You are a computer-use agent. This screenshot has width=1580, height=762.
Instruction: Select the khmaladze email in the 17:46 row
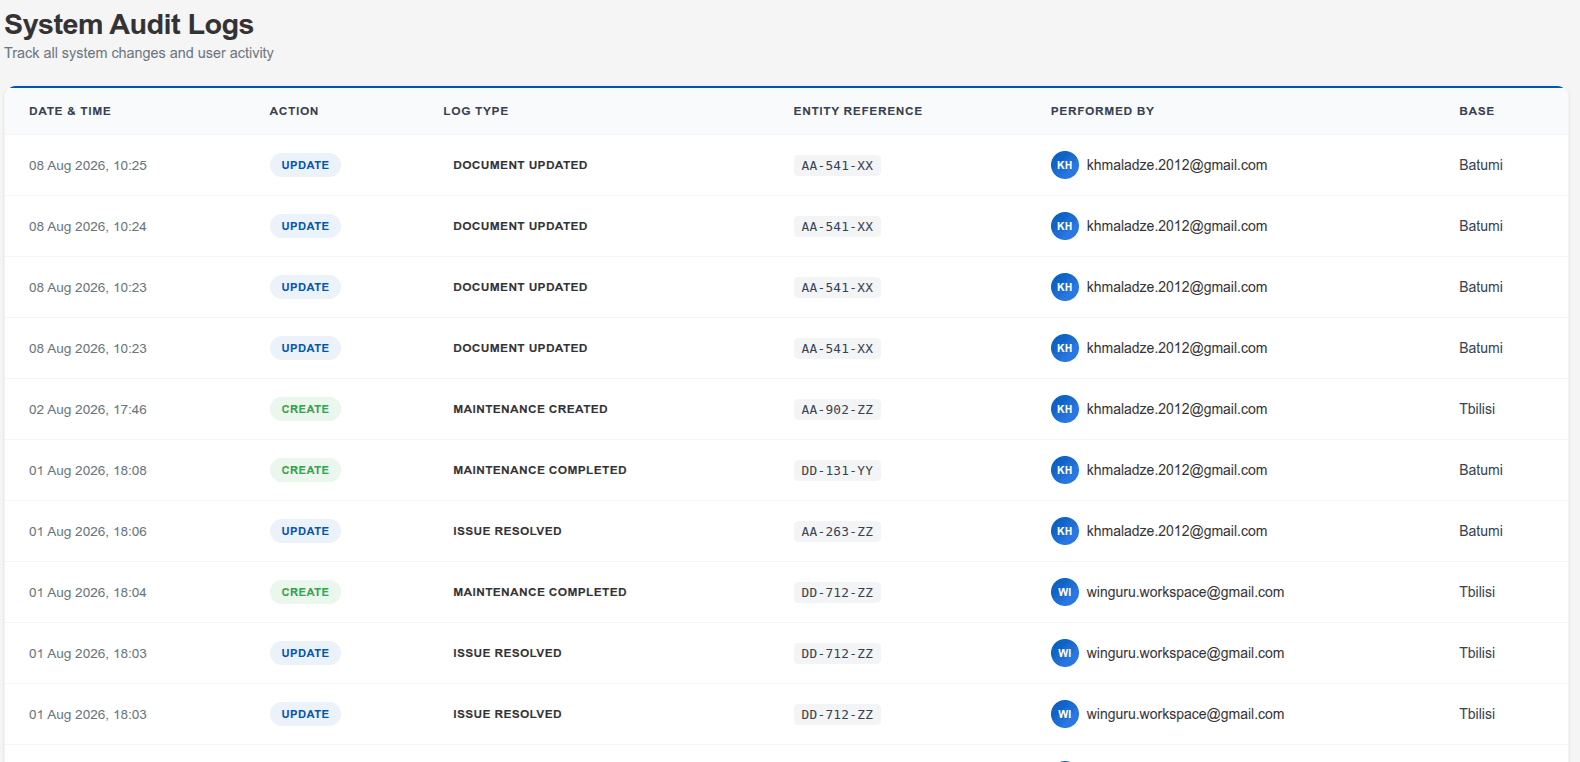(x=1177, y=409)
